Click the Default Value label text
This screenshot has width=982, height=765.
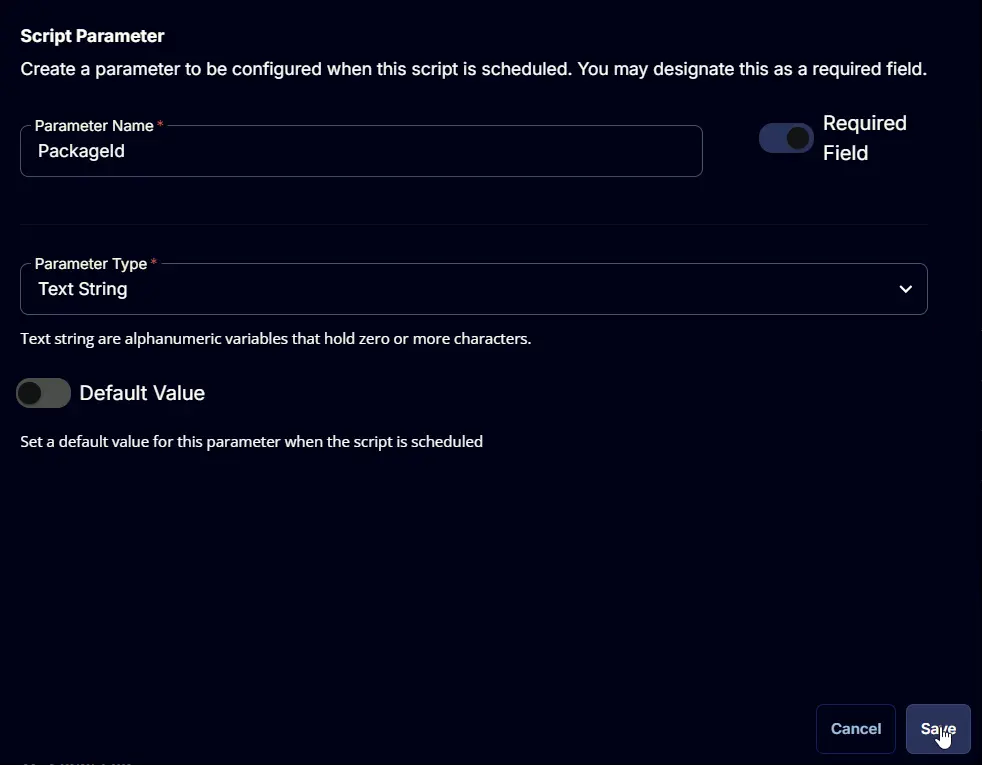(x=142, y=393)
